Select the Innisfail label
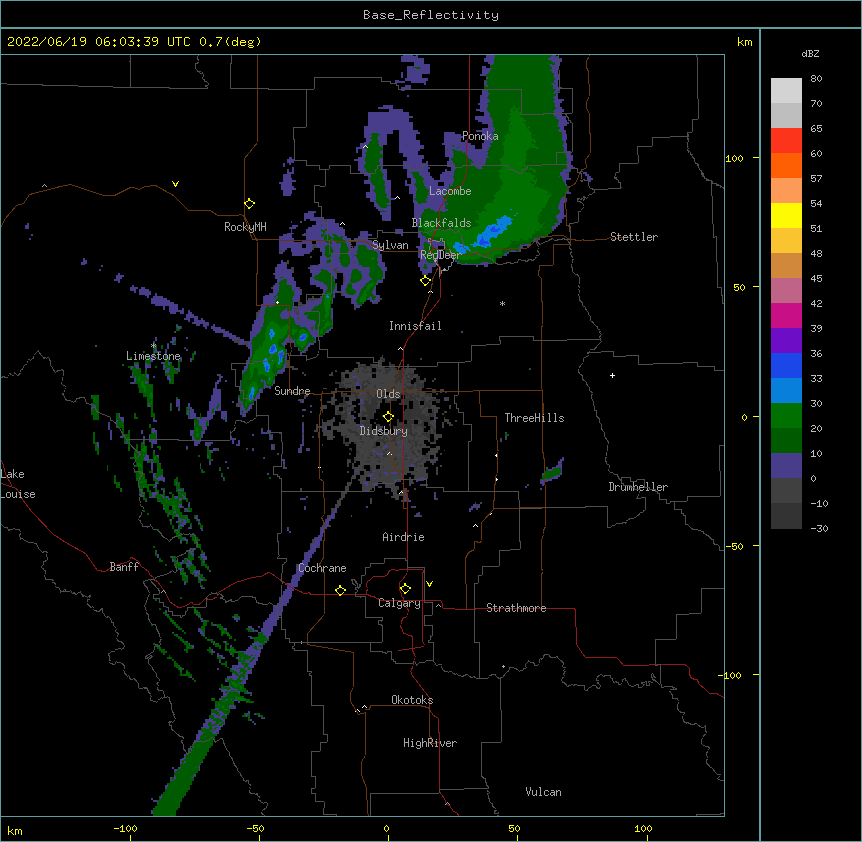The height and width of the screenshot is (842, 862). tap(415, 326)
